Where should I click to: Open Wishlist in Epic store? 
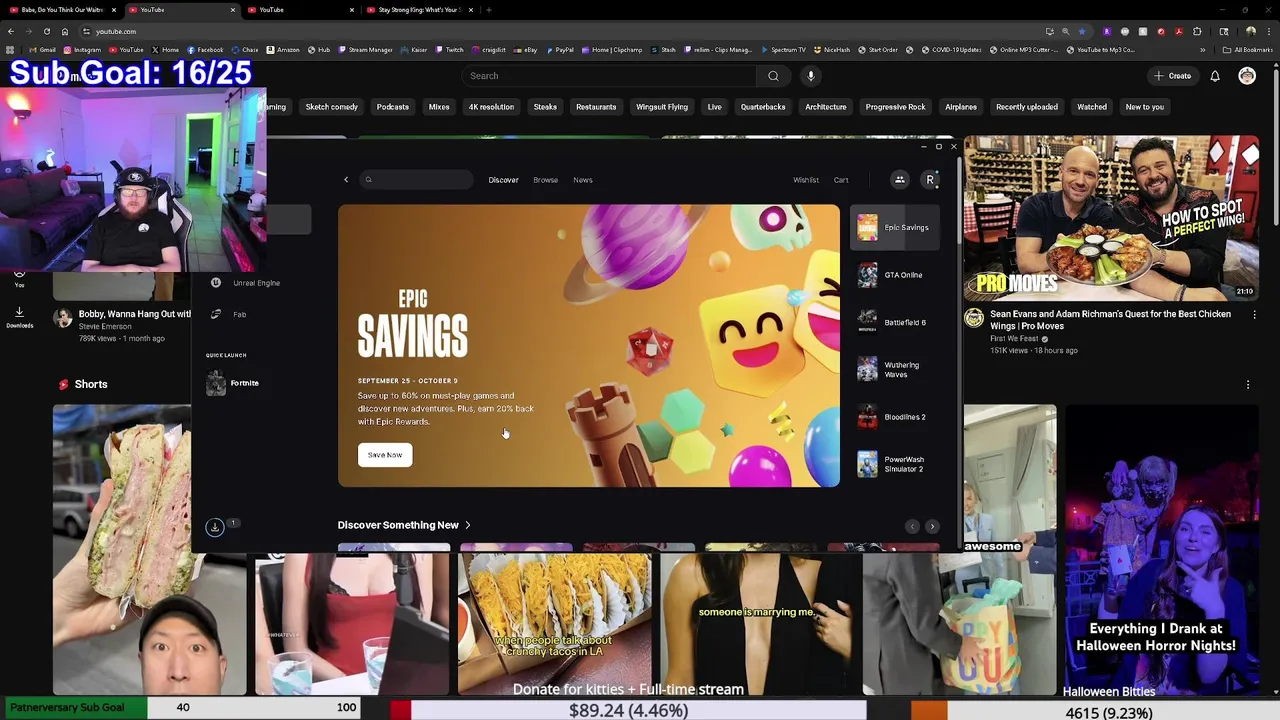pos(806,180)
